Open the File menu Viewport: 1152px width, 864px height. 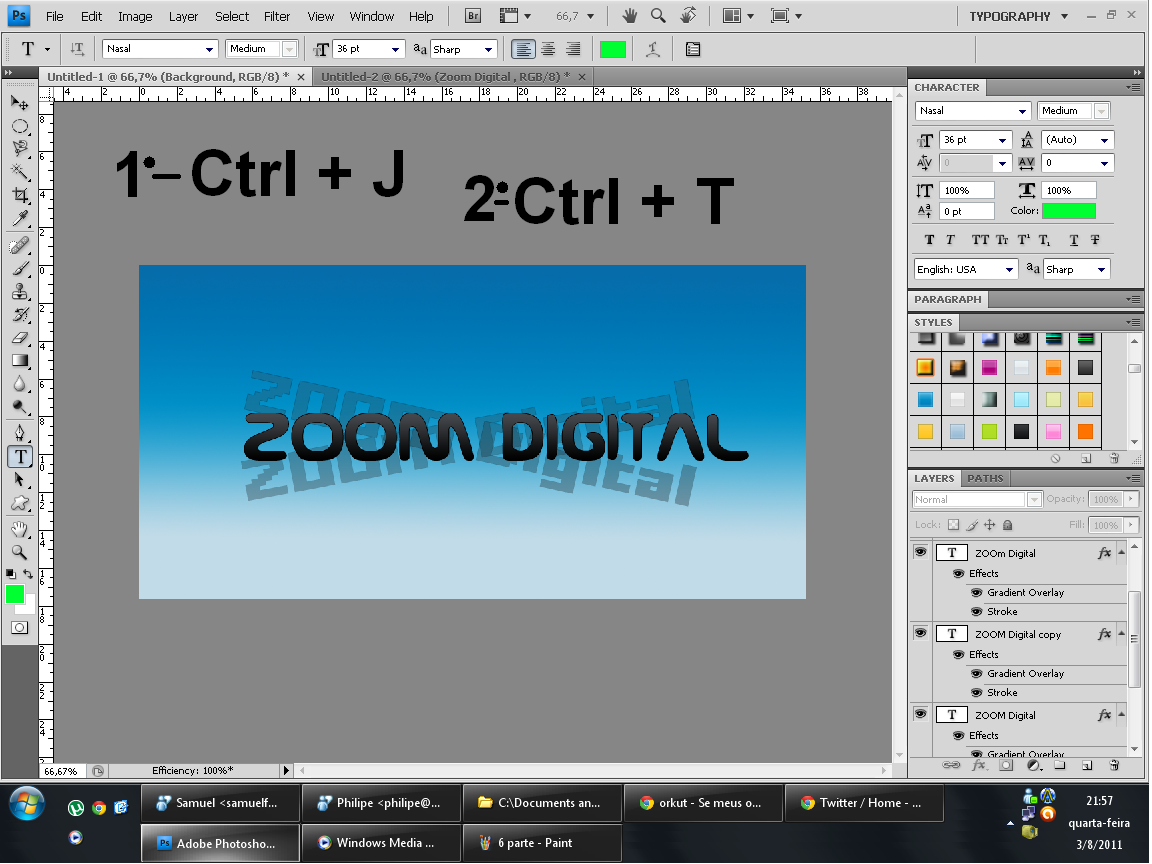pyautogui.click(x=54, y=16)
